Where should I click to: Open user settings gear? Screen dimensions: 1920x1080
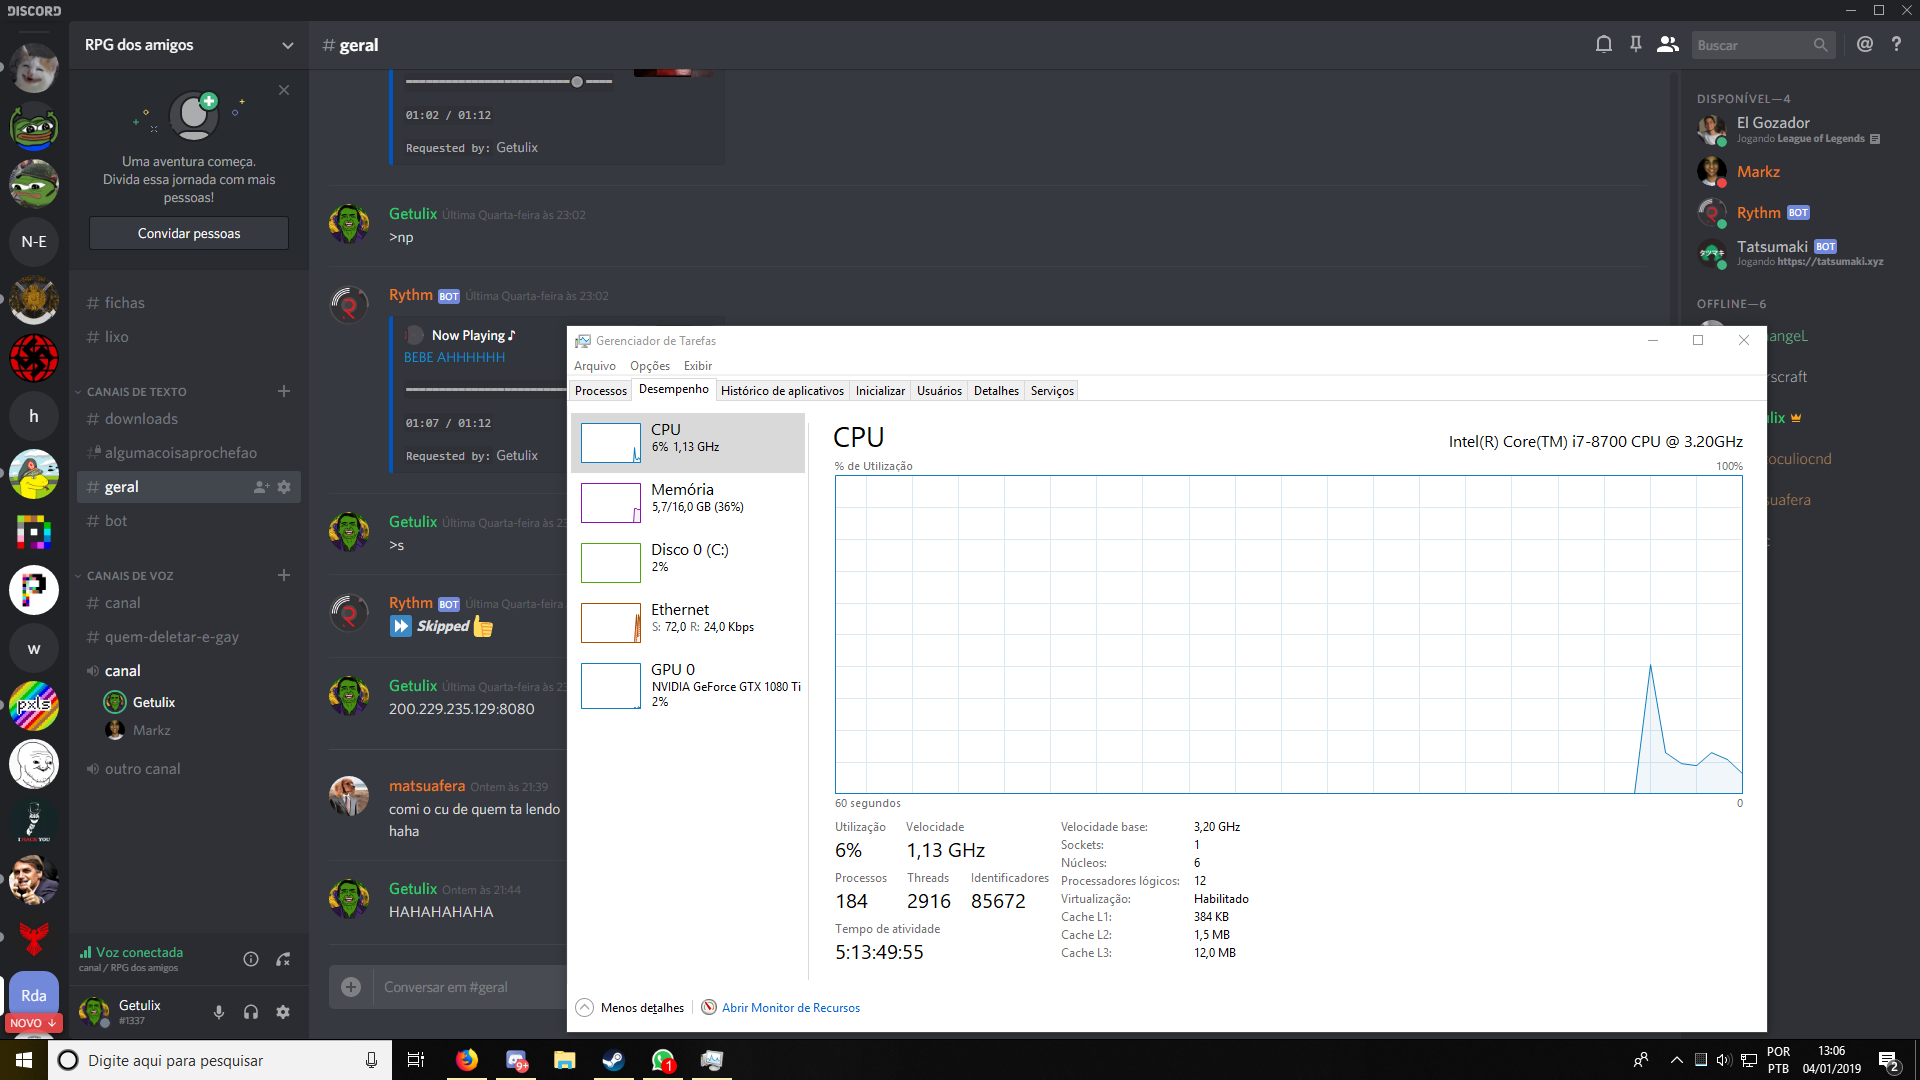[283, 1012]
